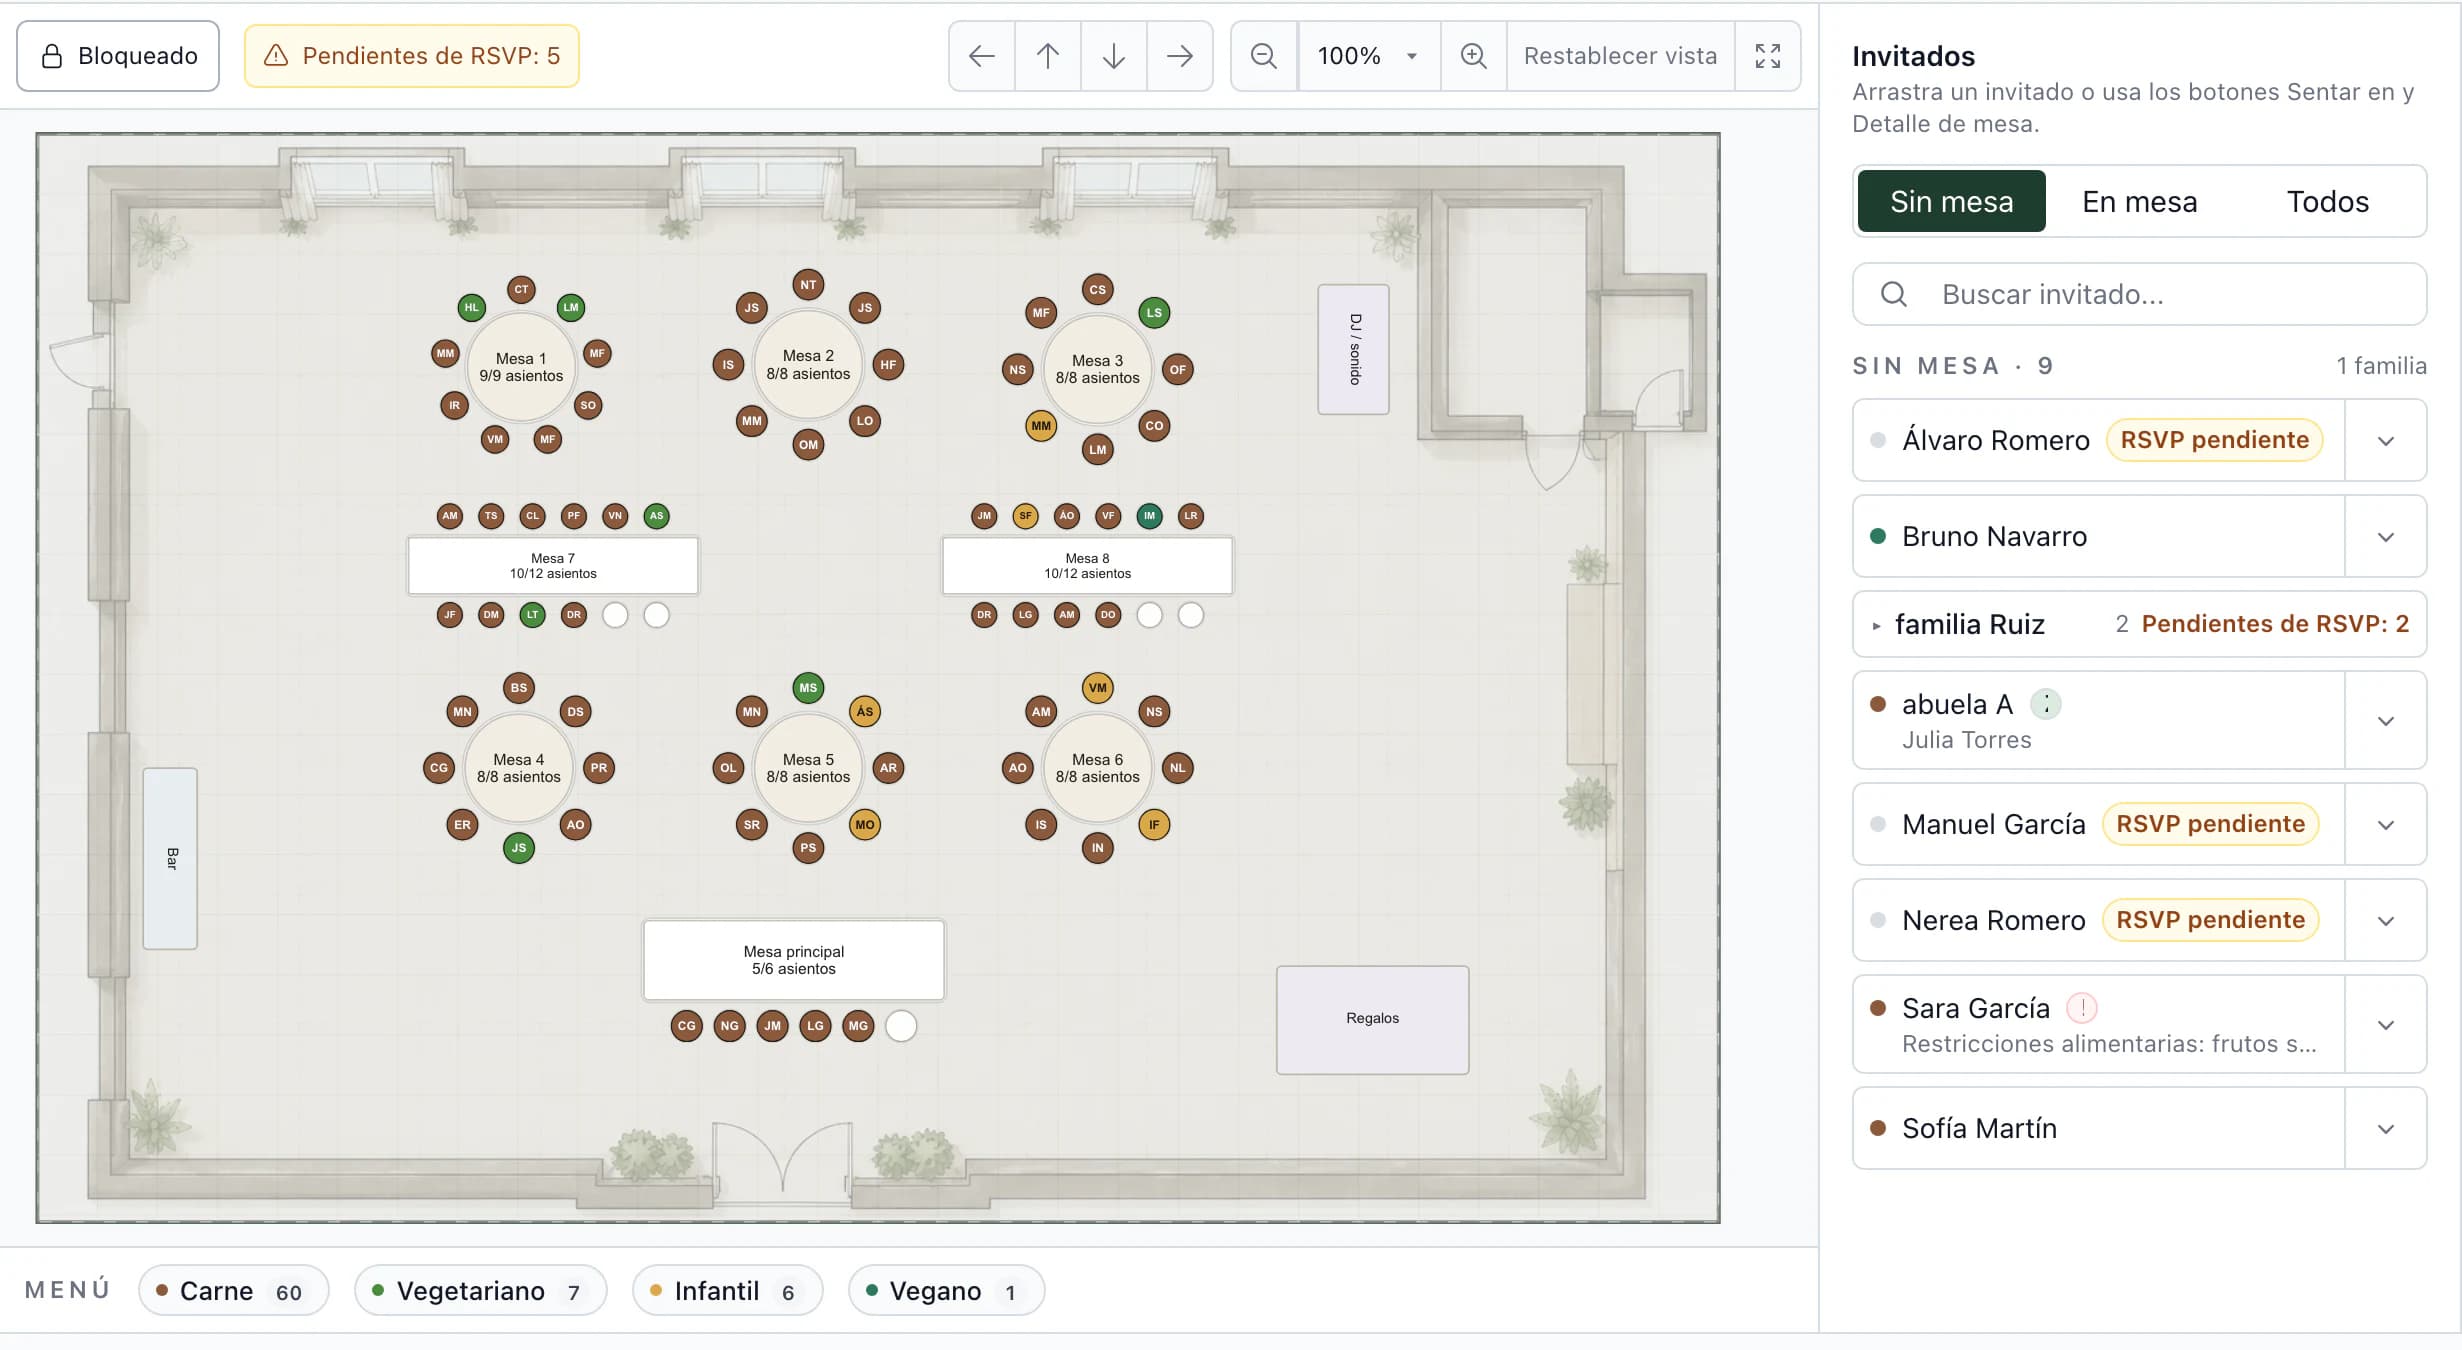Switch to the En mesa tab
This screenshot has width=2462, height=1350.
tap(2139, 201)
